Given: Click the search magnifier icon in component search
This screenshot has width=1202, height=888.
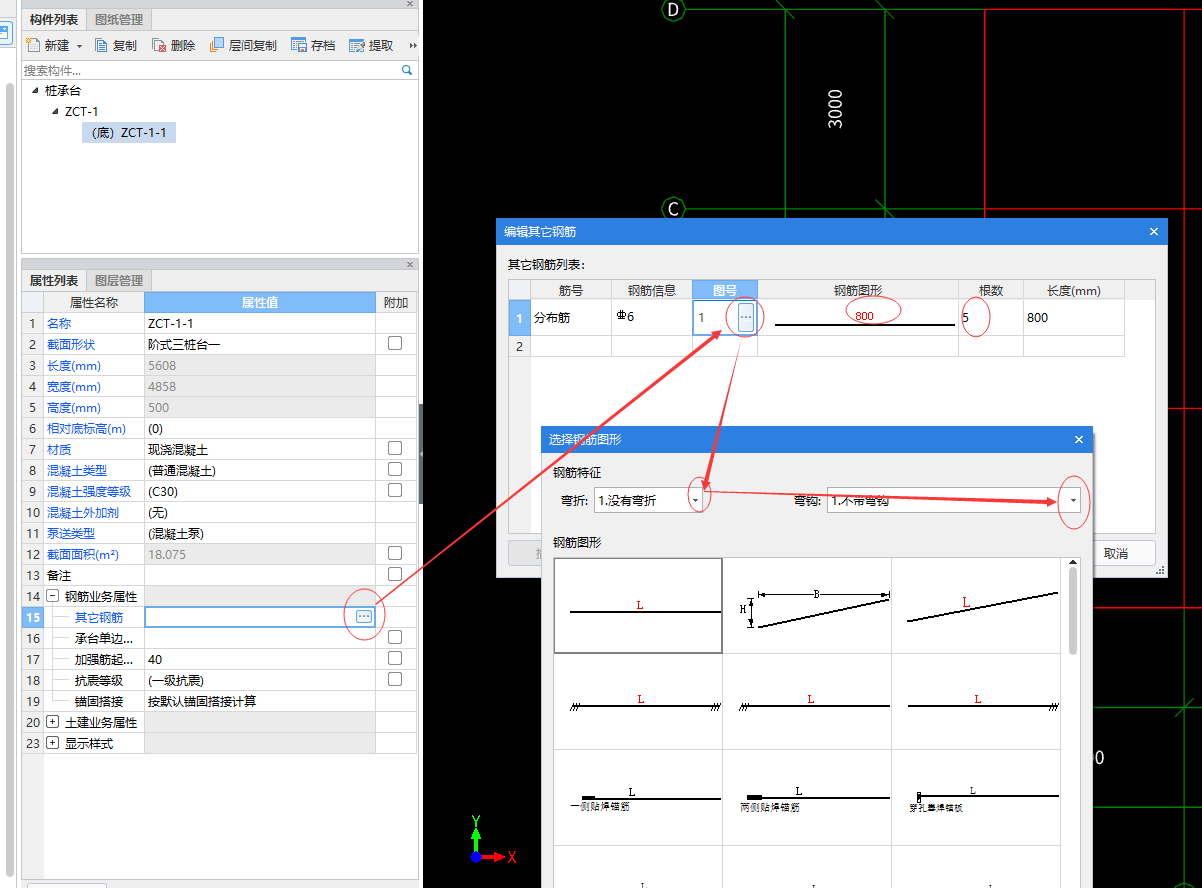Looking at the screenshot, I should tap(407, 71).
